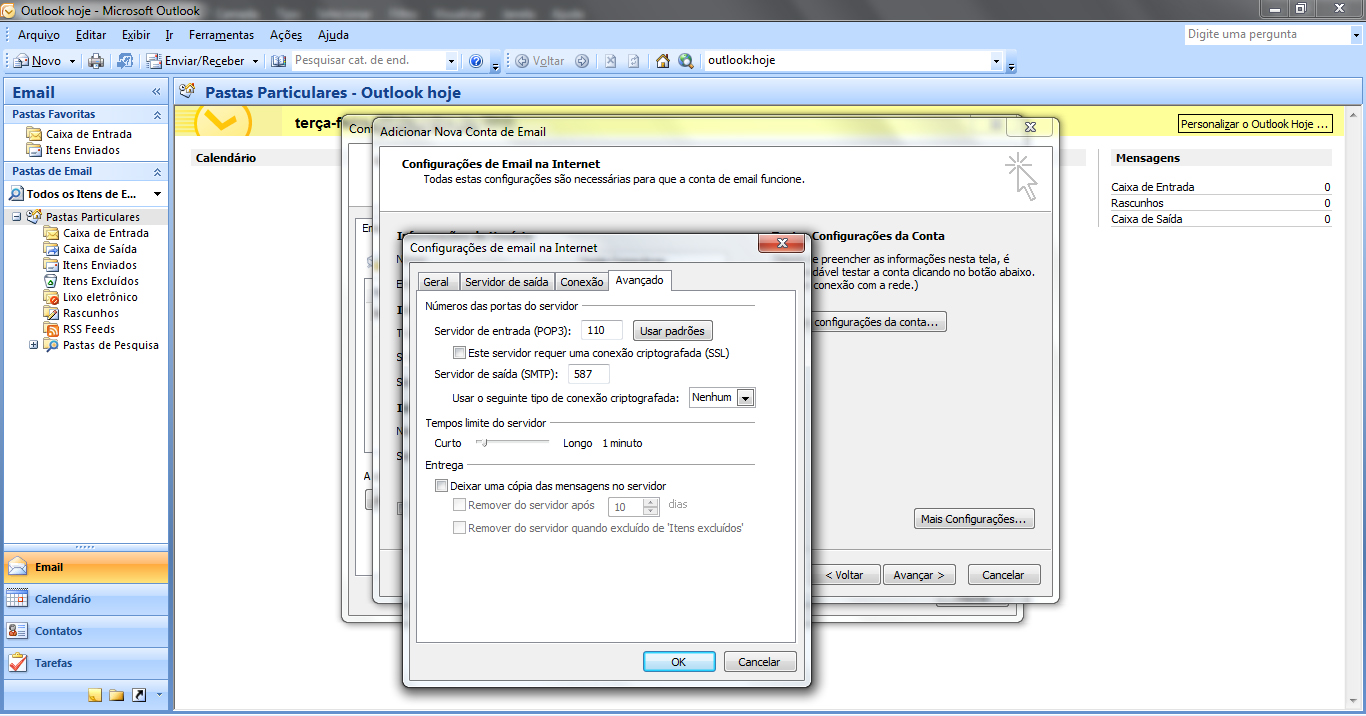Collapse the Email navigation pane chevron
The width and height of the screenshot is (1366, 716).
point(156,92)
